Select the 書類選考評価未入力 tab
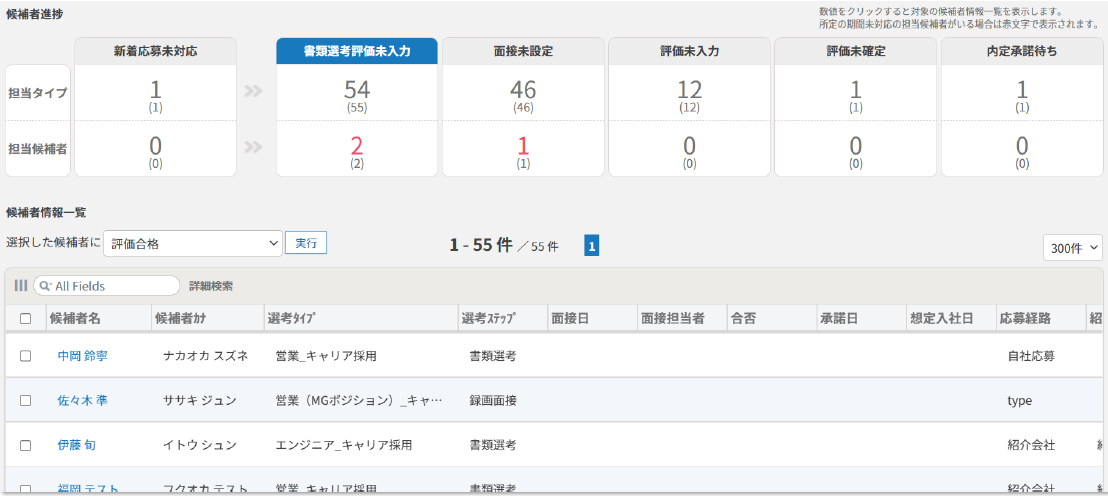 (357, 51)
